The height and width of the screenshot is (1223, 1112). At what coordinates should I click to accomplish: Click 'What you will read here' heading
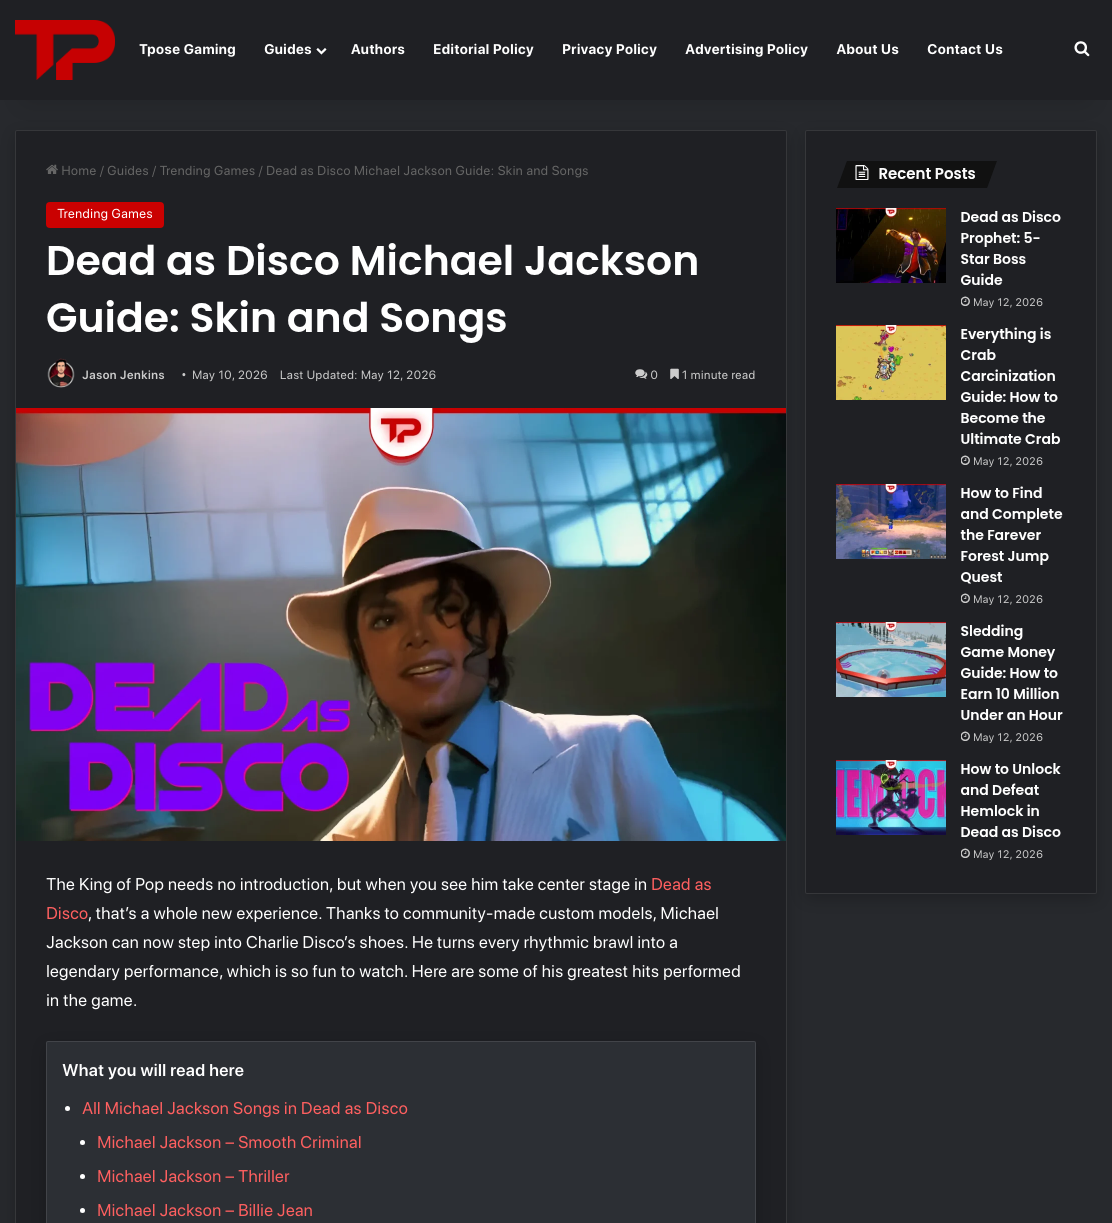(x=153, y=1070)
